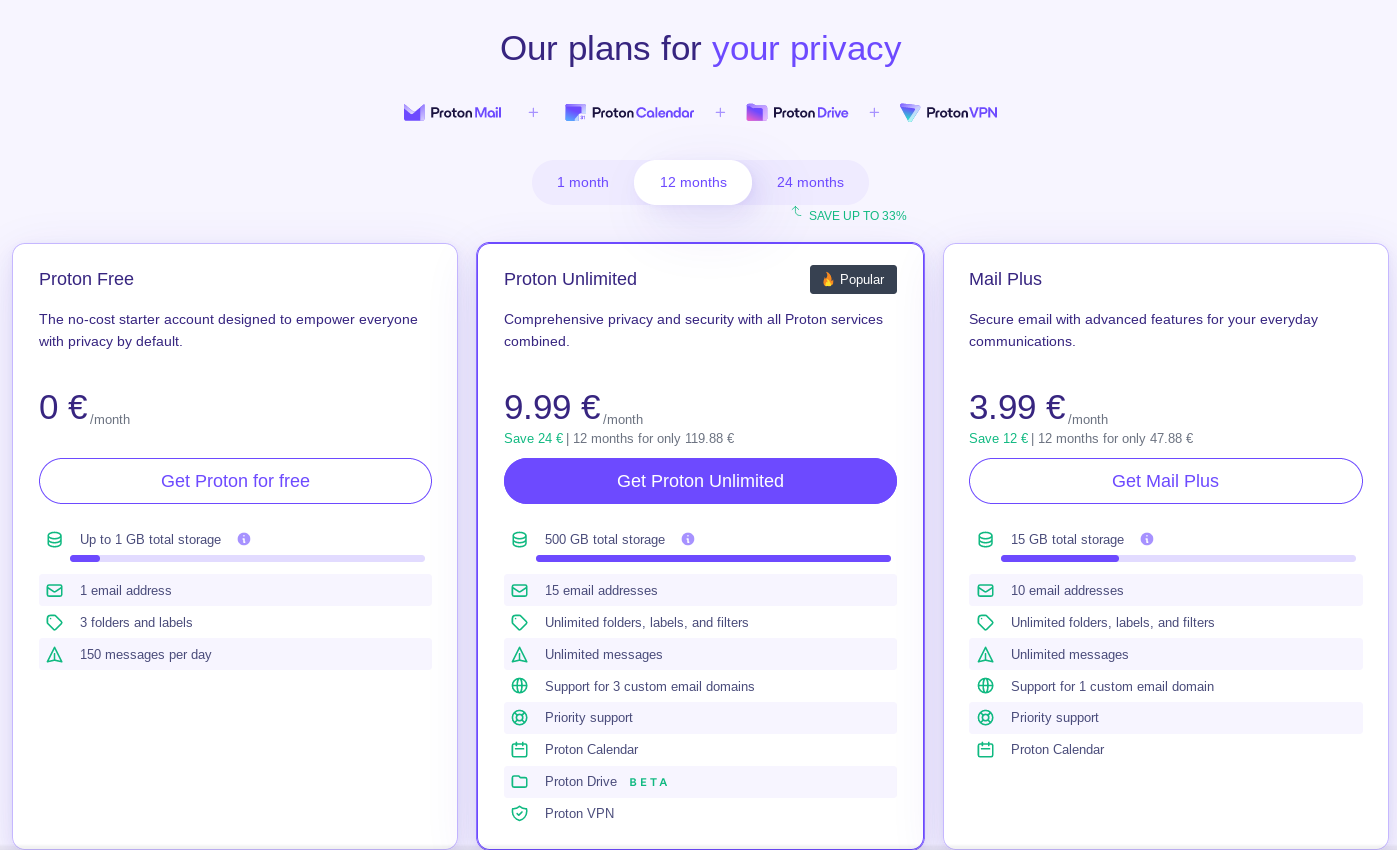Click the Mail Plus 15 GB storage bar
The image size is (1397, 850).
tap(1178, 559)
